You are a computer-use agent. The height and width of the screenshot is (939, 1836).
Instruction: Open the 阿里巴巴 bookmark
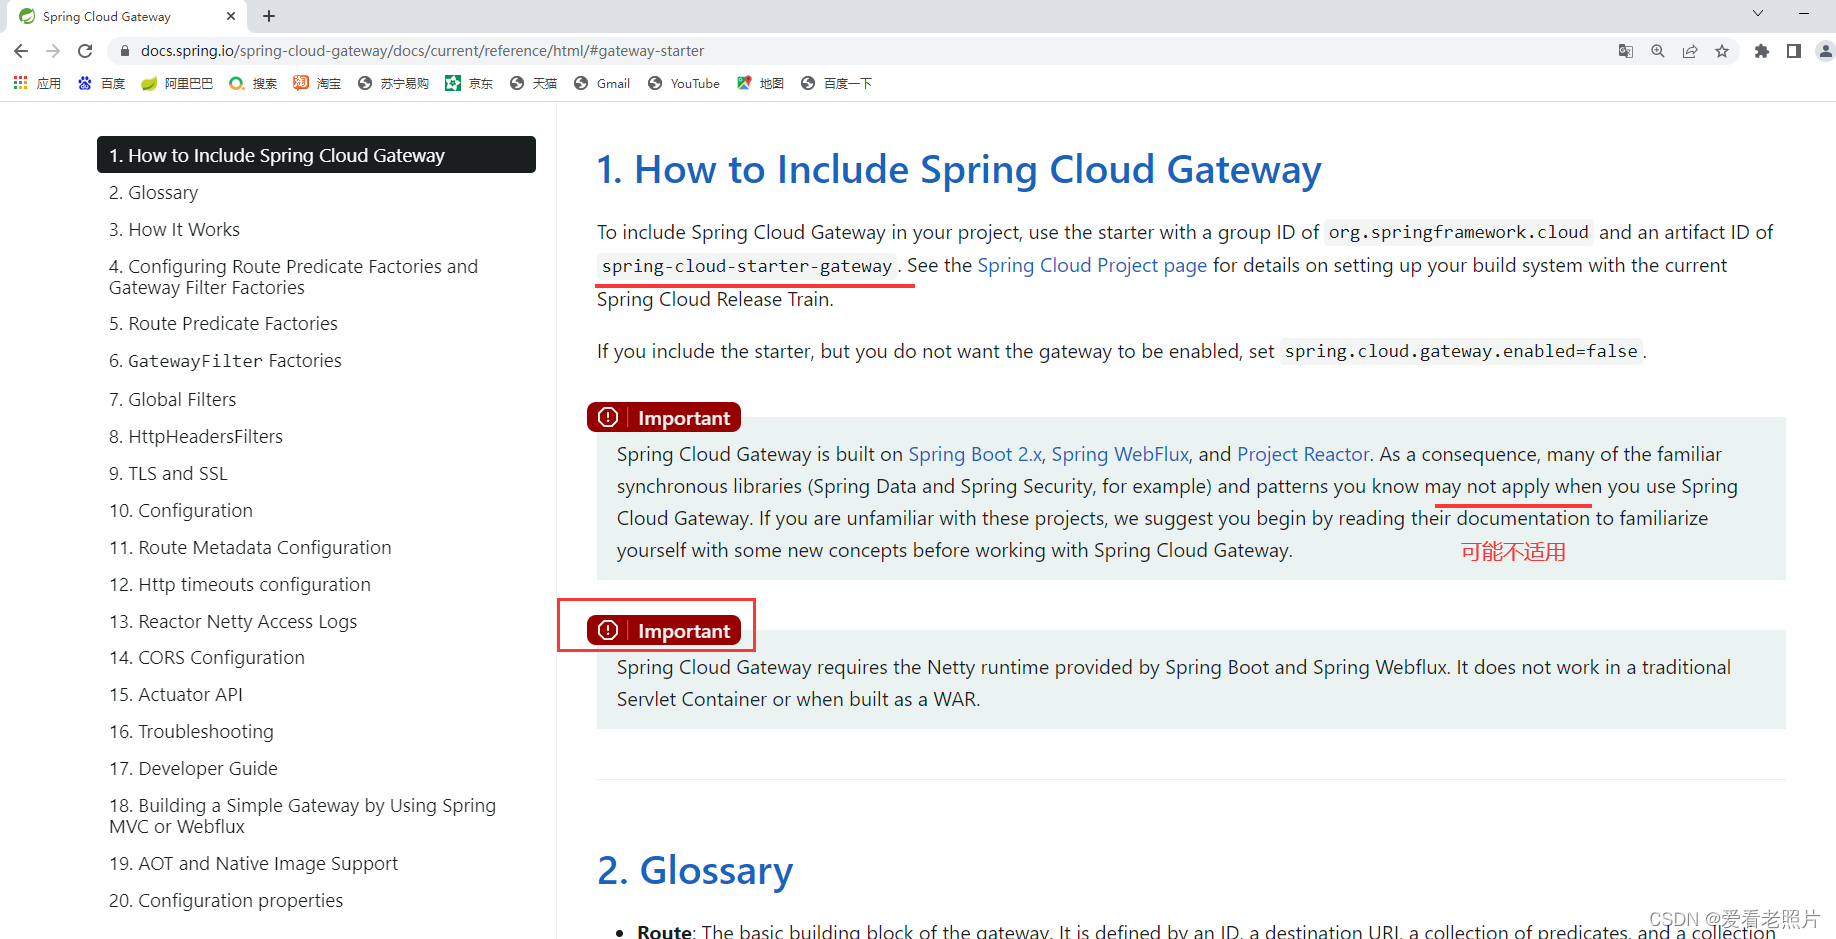177,83
